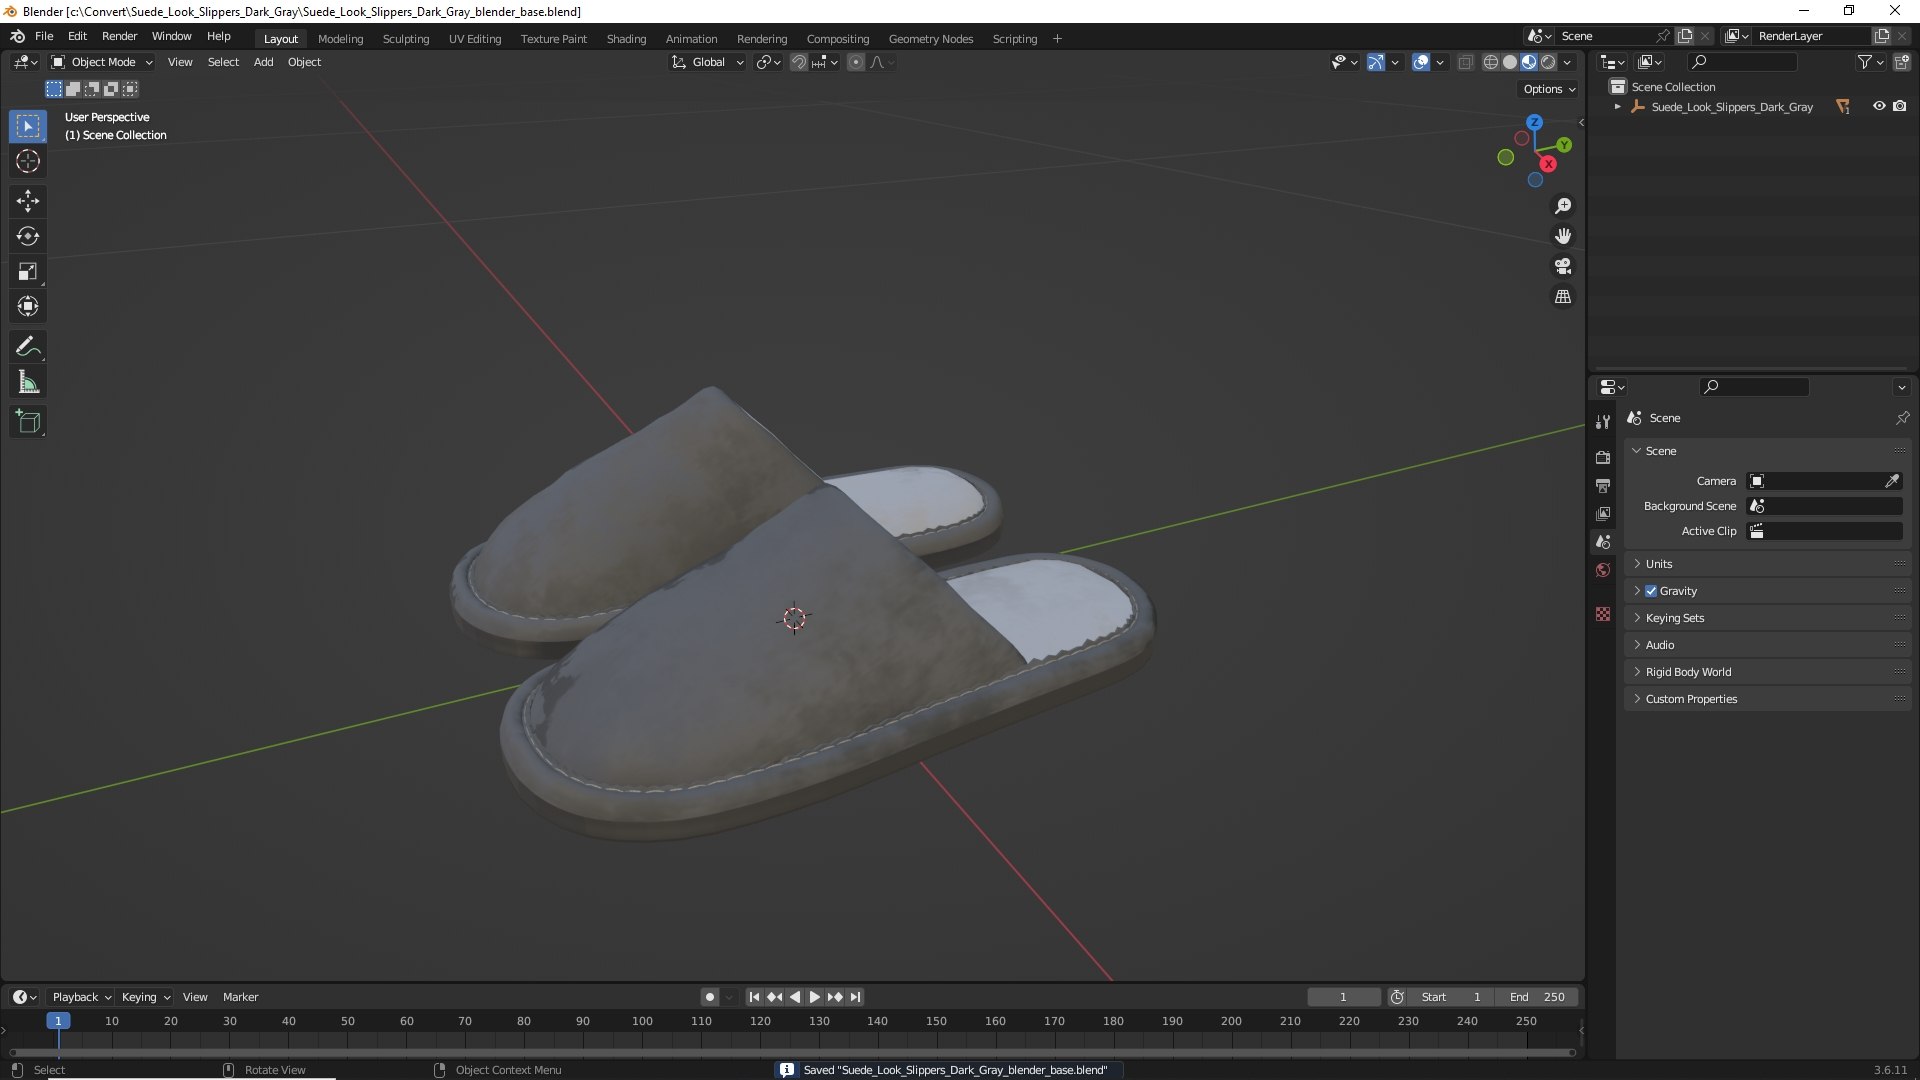The height and width of the screenshot is (1080, 1920).
Task: Click the current frame number field
Action: [1343, 997]
